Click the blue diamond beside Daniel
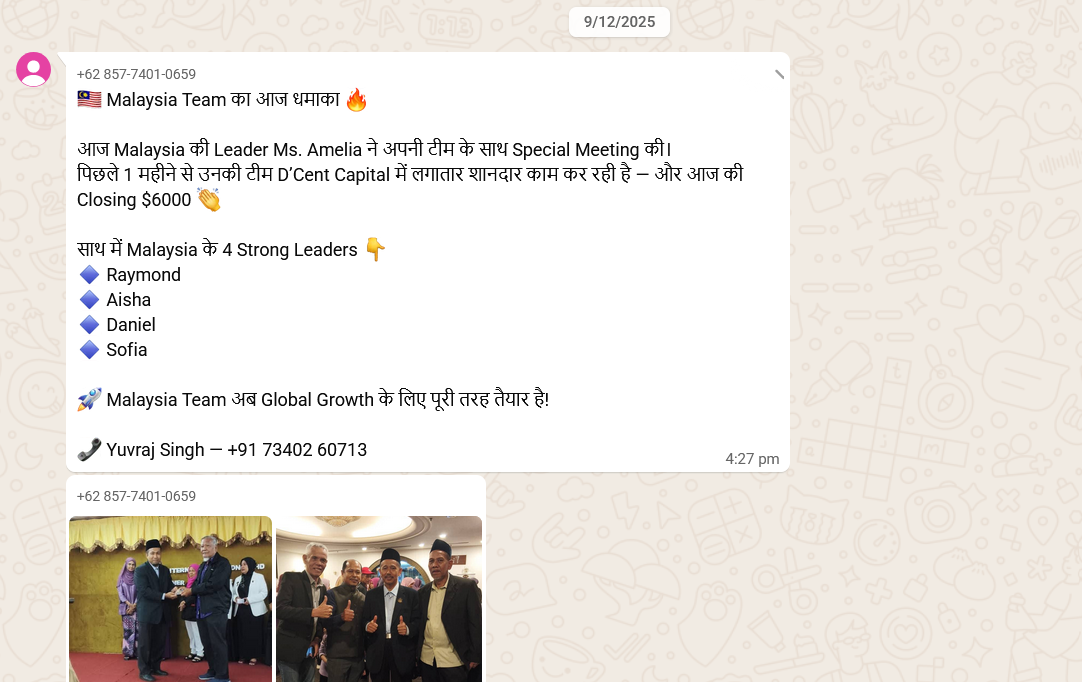Image resolution: width=1082 pixels, height=682 pixels. pos(90,324)
